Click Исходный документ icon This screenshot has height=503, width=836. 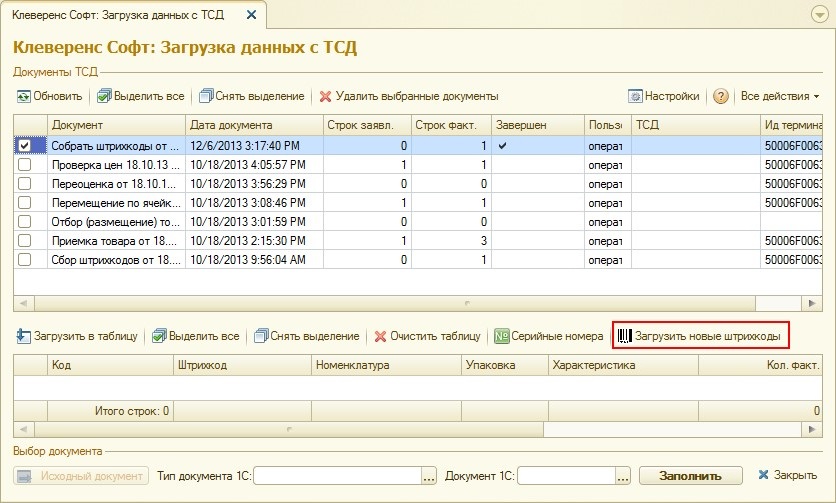pos(25,476)
